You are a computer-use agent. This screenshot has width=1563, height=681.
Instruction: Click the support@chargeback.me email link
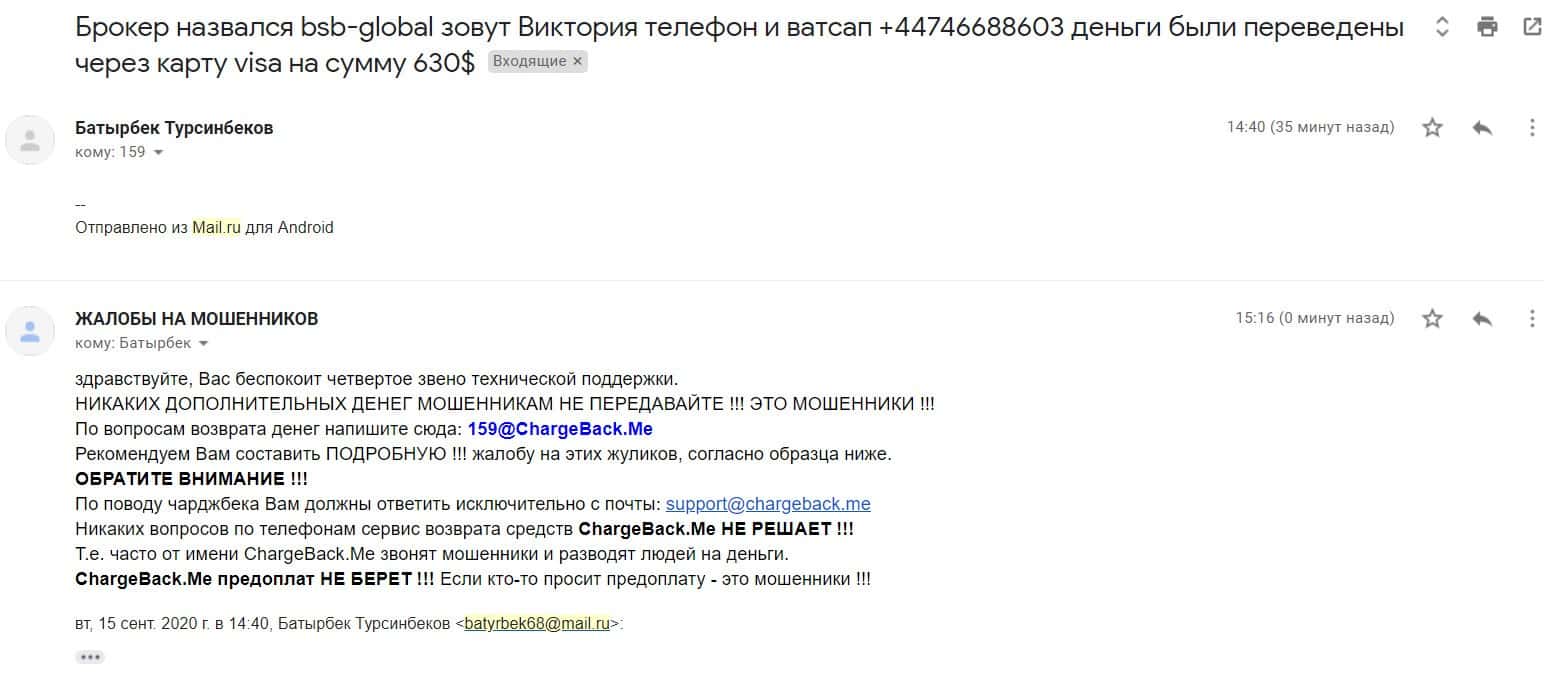(x=768, y=504)
